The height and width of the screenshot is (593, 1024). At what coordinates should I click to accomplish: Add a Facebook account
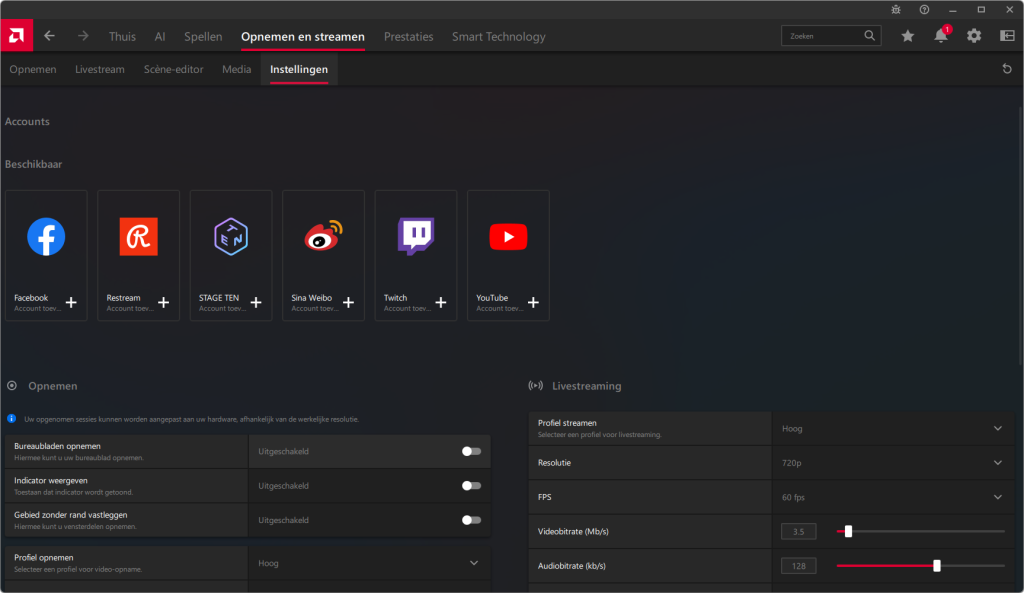click(x=71, y=302)
